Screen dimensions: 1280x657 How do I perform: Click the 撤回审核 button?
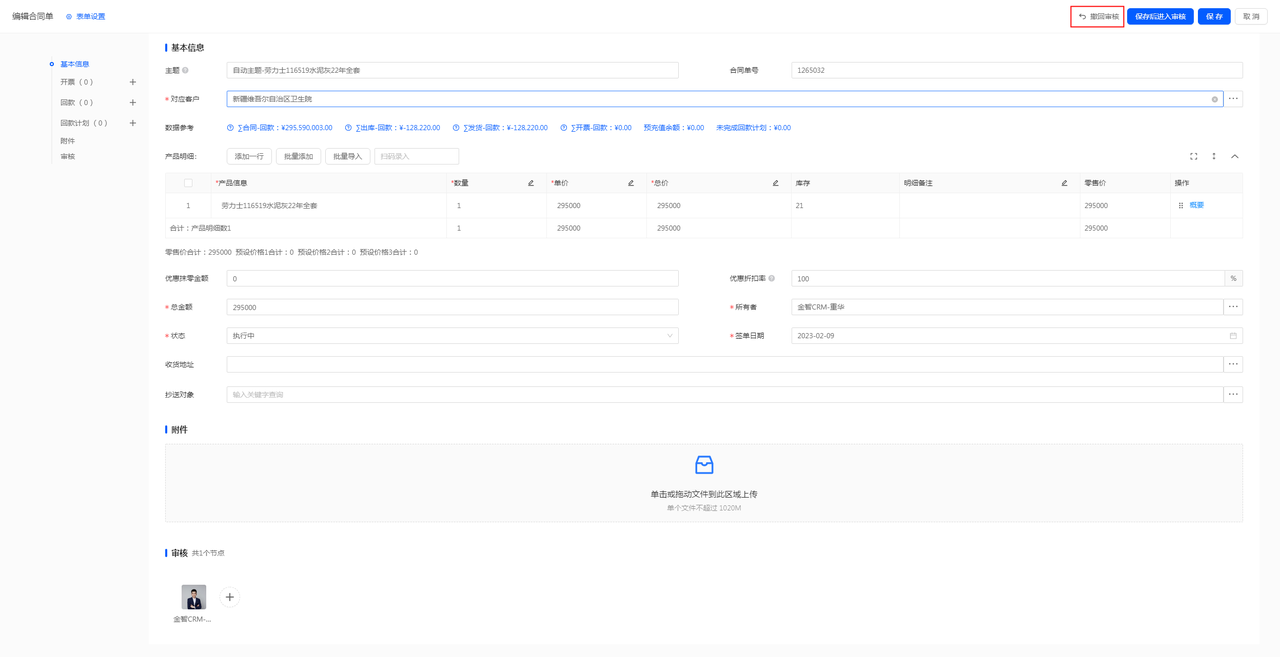tap(1098, 17)
